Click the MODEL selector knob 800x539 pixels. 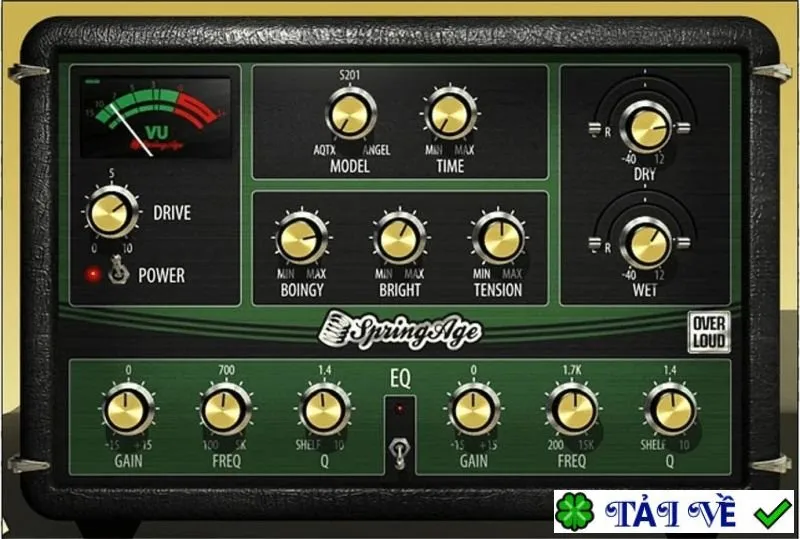(350, 114)
